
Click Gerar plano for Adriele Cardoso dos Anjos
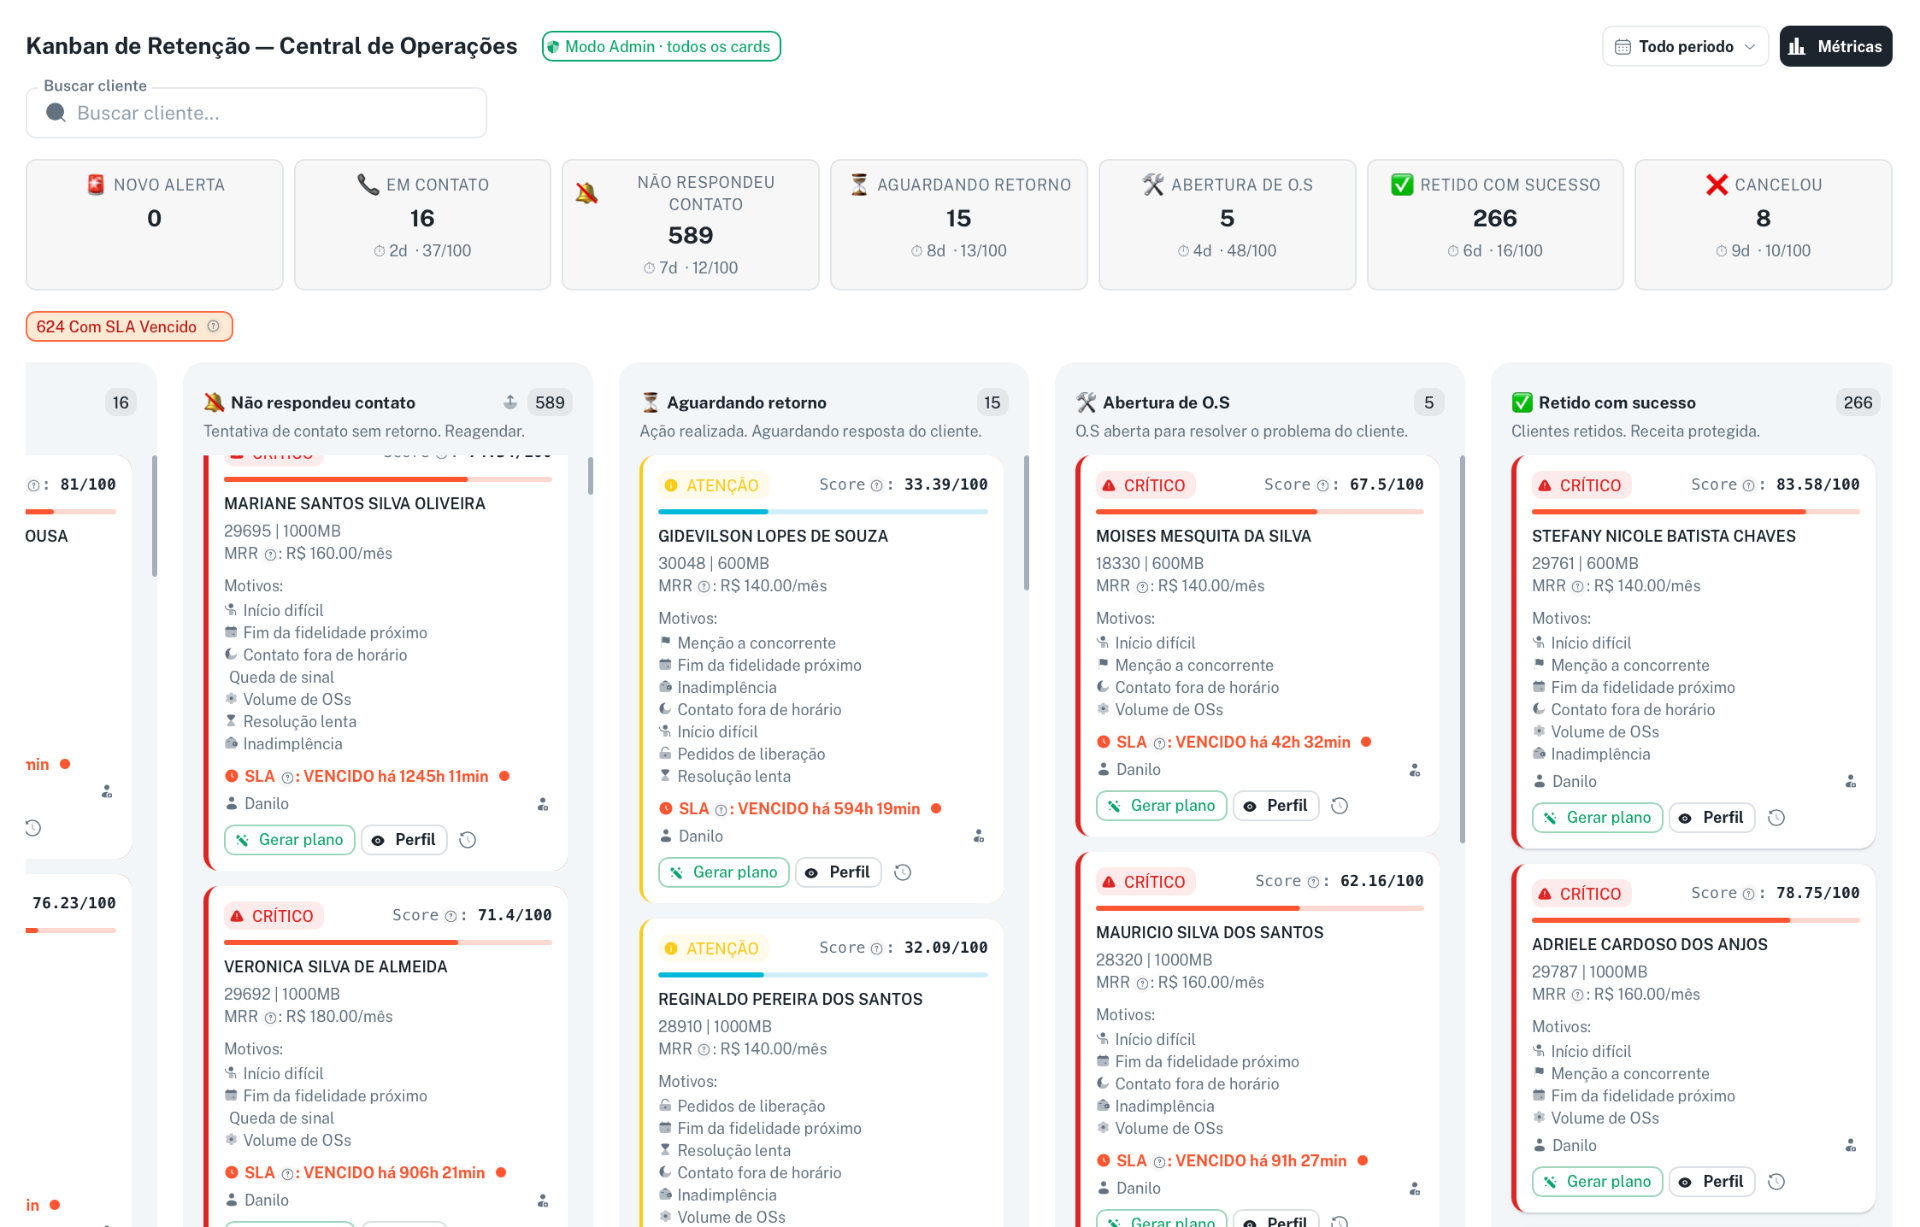[1597, 1181]
